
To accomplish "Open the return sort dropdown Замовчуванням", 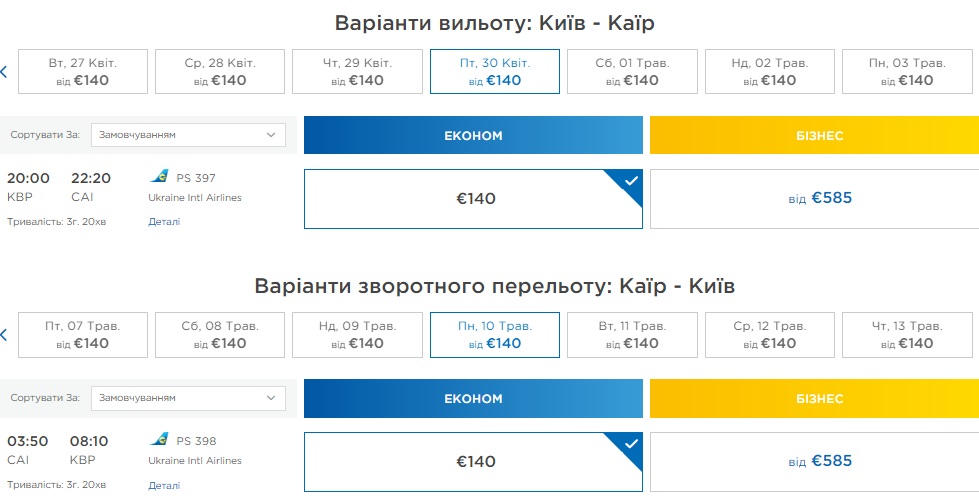I will click(188, 398).
